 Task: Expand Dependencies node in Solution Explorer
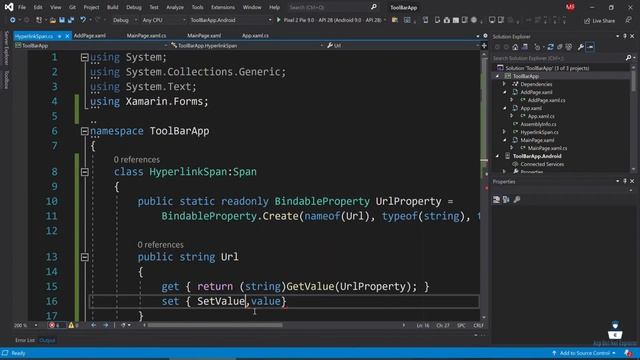pyautogui.click(x=504, y=84)
